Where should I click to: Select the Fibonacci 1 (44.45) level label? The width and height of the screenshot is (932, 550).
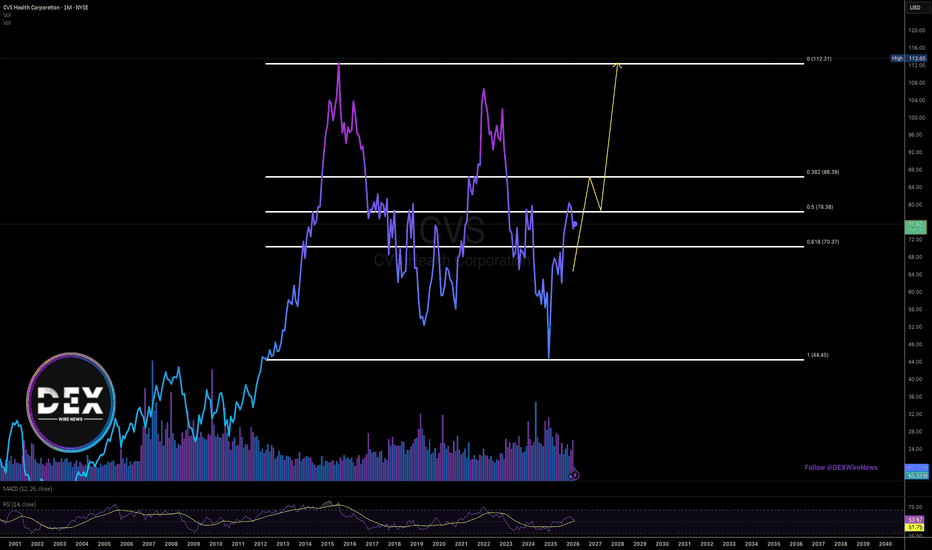click(817, 355)
